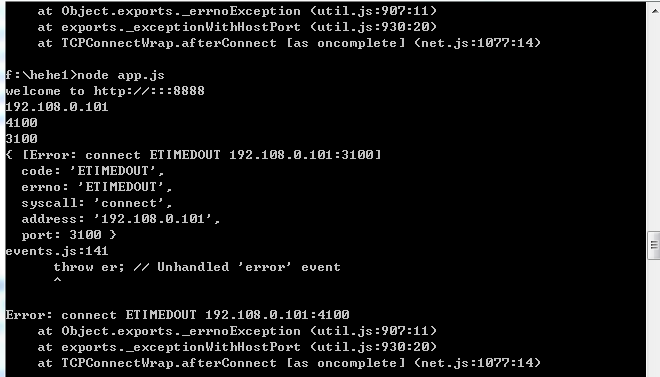Click the 'port: 3100 }' line
Image resolution: width=660 pixels, height=377 pixels.
point(69,235)
